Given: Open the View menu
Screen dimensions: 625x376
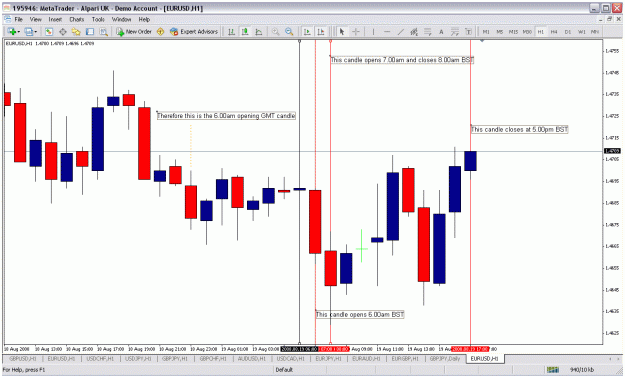Looking at the screenshot, I should (35, 19).
